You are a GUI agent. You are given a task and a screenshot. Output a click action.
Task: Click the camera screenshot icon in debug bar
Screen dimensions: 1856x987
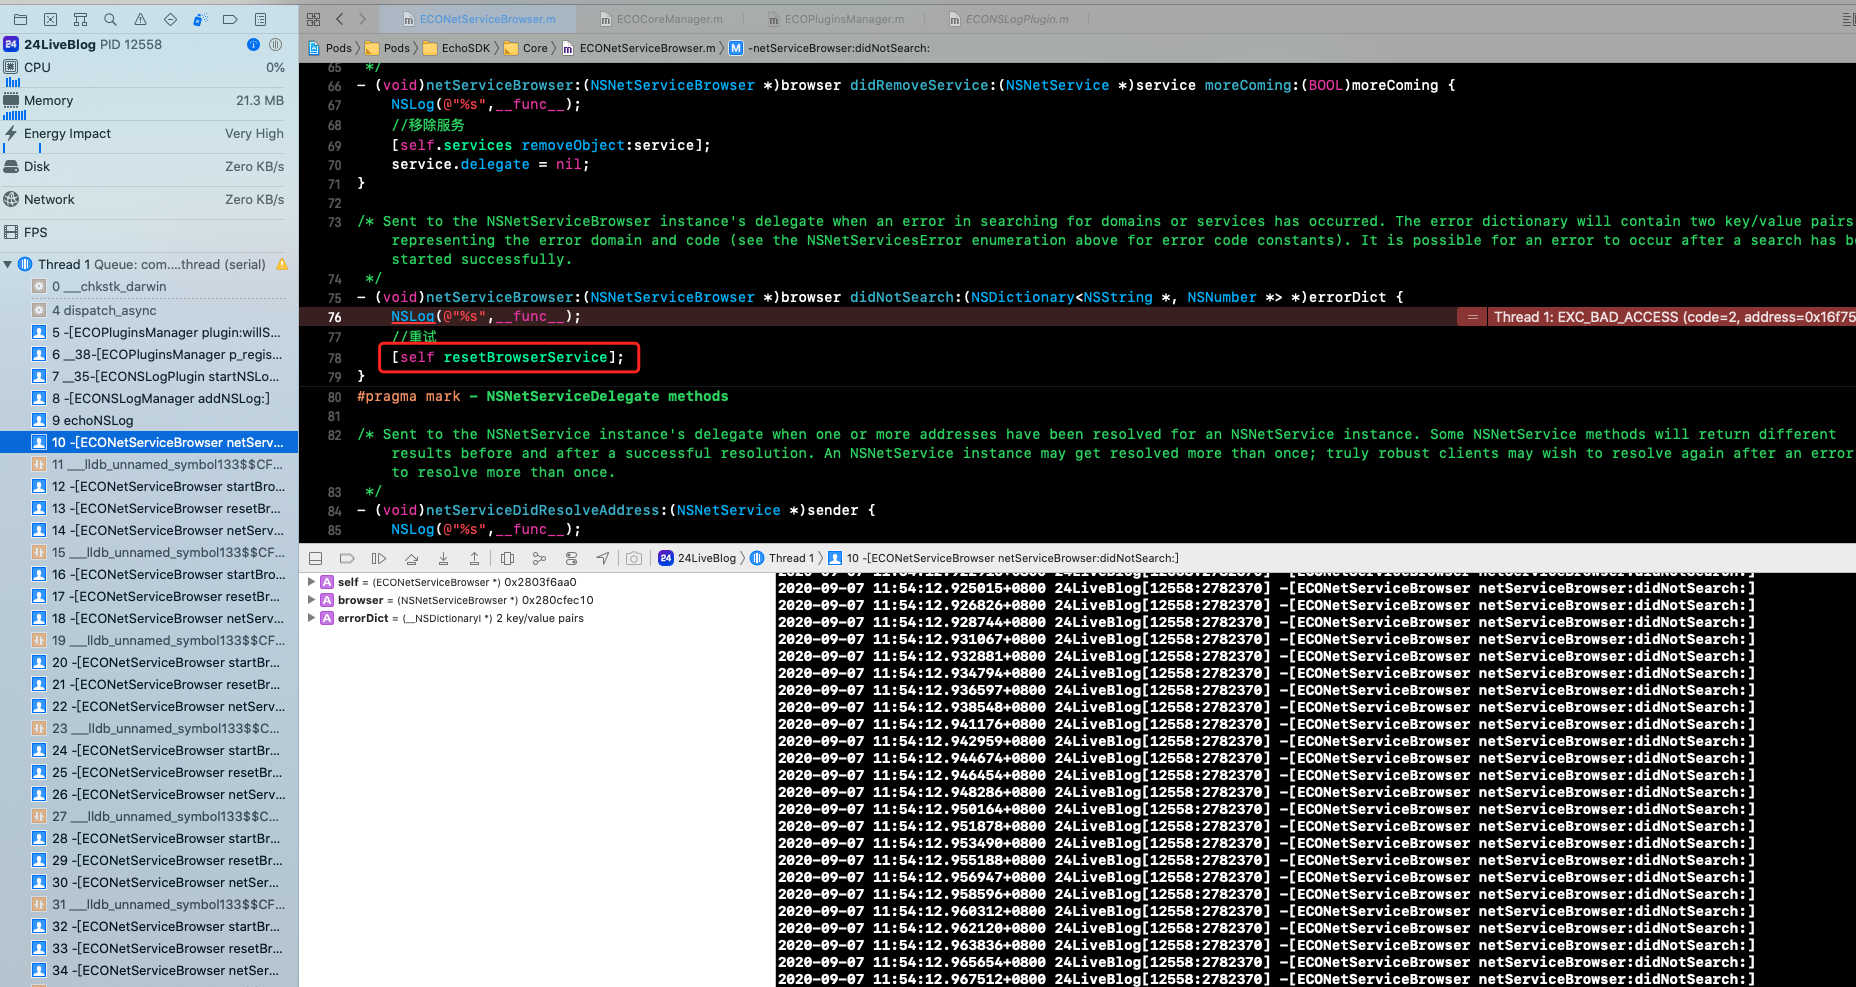[x=634, y=558]
